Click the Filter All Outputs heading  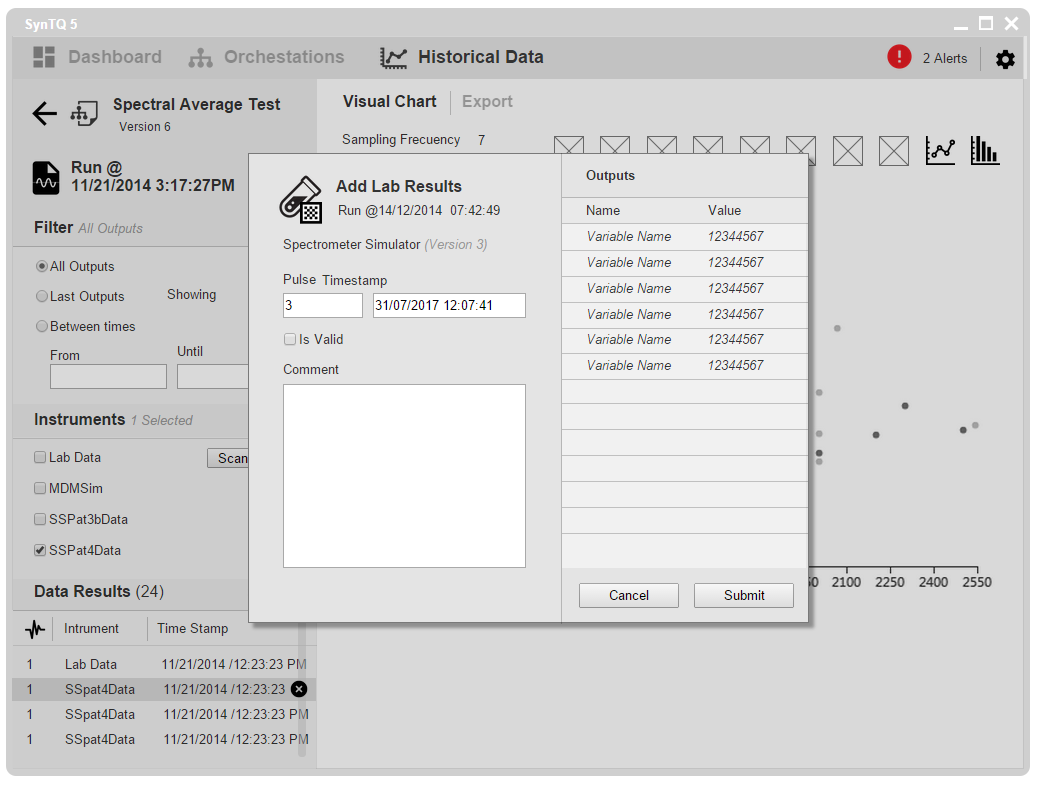(x=88, y=228)
